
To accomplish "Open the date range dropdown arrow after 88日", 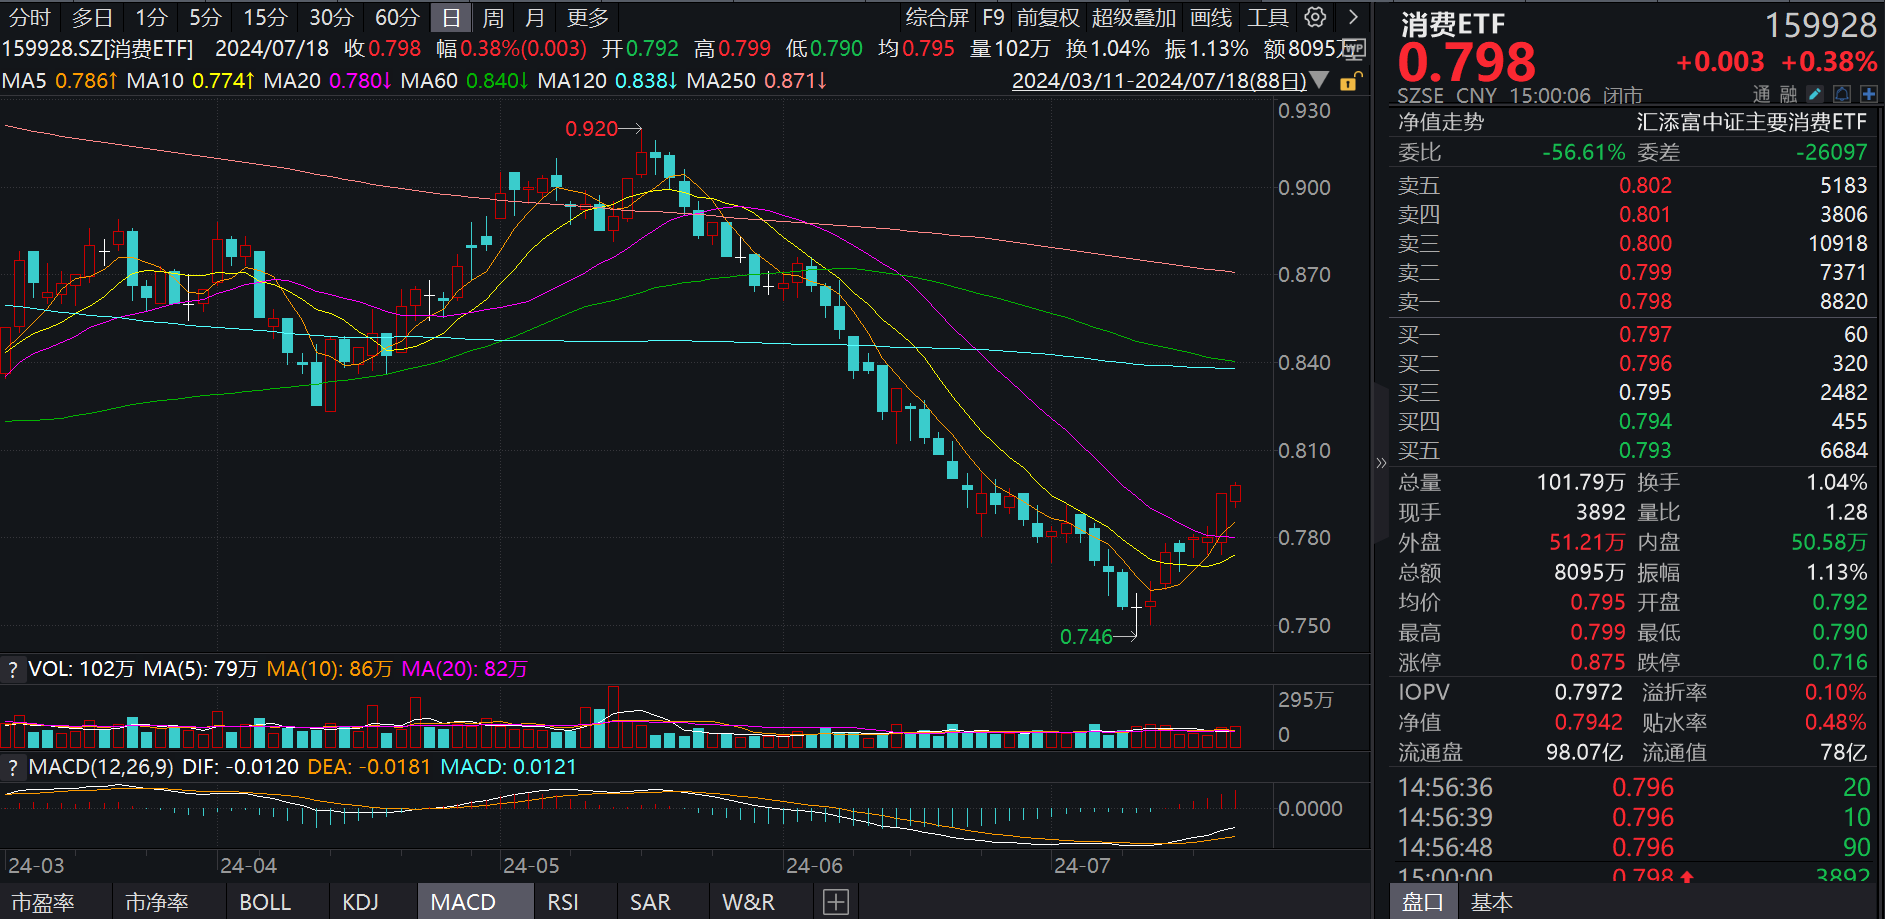I will [1320, 81].
